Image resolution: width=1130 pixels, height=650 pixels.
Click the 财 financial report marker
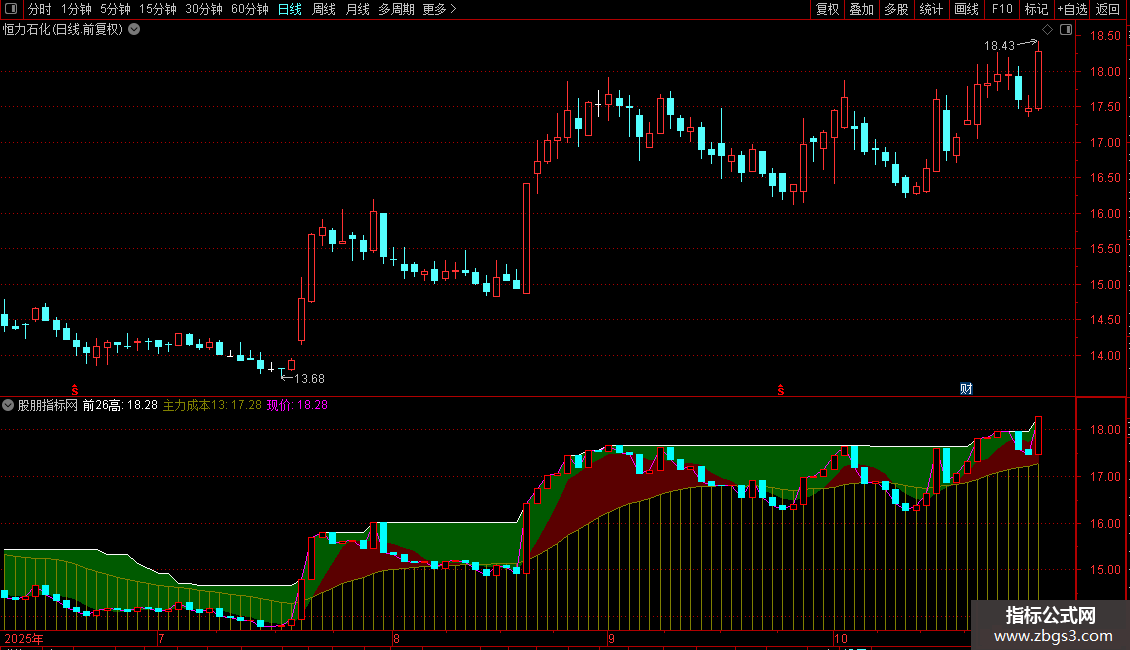966,388
